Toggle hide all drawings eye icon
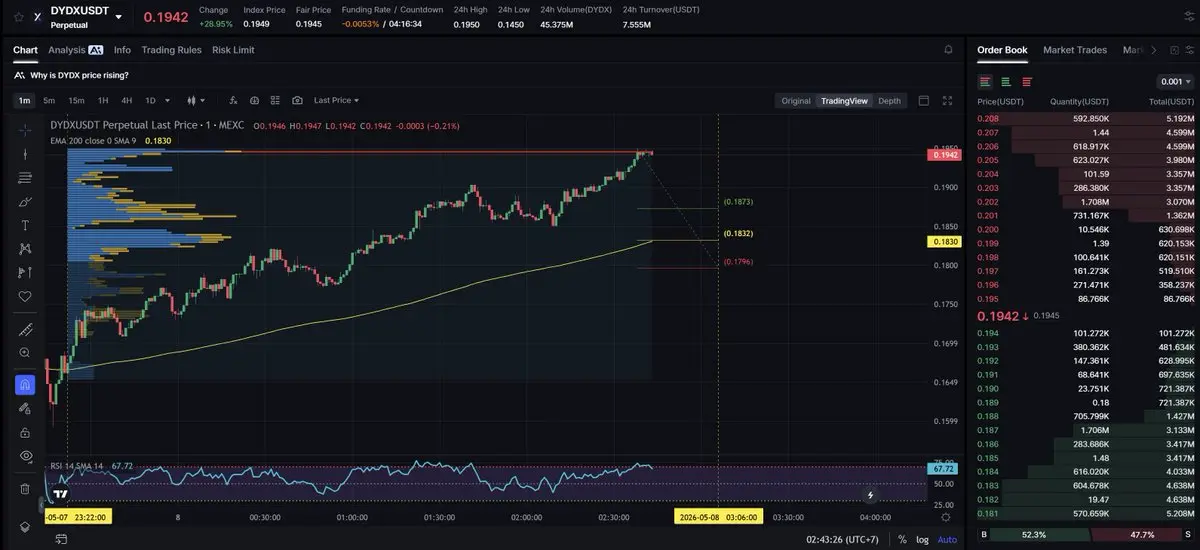The image size is (1200, 550). point(25,456)
